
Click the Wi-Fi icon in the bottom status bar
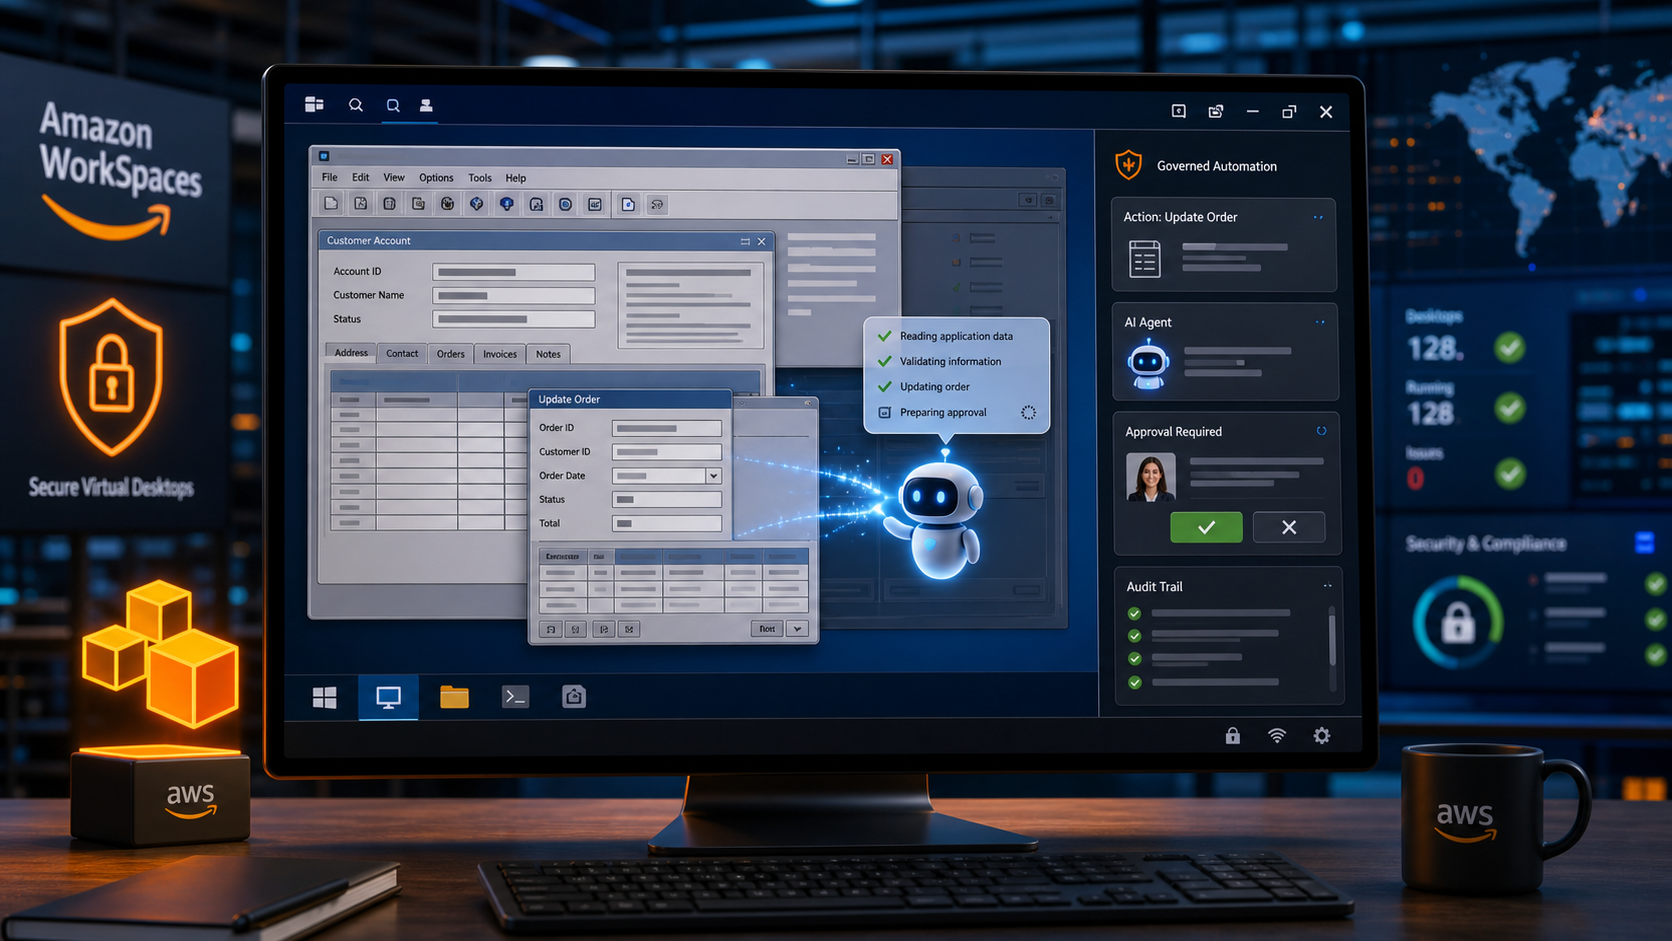pos(1277,735)
